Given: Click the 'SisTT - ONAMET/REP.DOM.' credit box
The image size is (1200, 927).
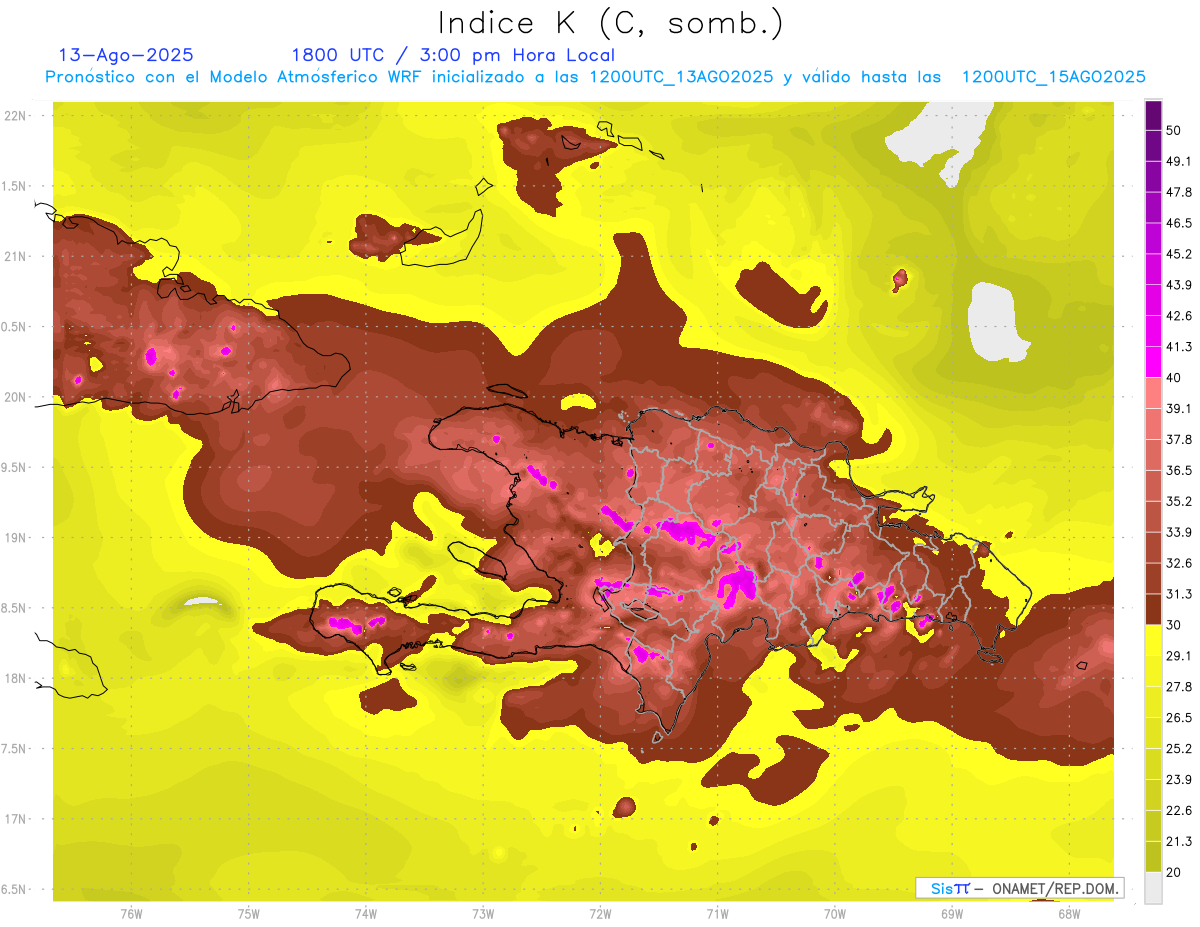Looking at the screenshot, I should (1019, 888).
